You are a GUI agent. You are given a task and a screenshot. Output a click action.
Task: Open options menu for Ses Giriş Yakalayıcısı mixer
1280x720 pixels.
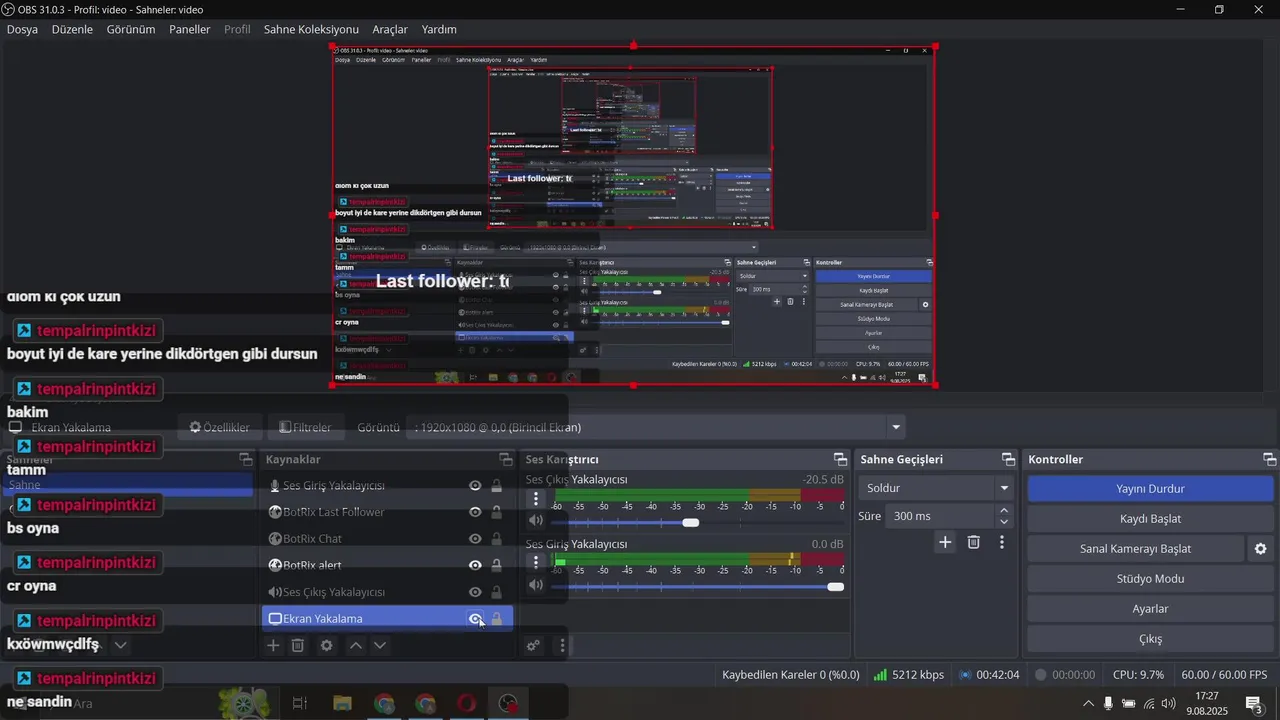click(536, 563)
